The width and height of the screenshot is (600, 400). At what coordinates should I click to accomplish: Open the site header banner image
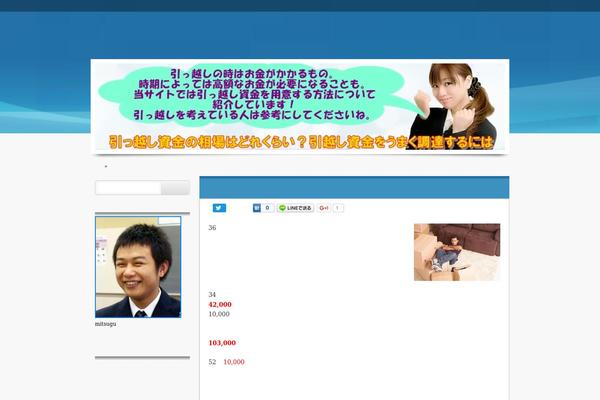[300, 107]
